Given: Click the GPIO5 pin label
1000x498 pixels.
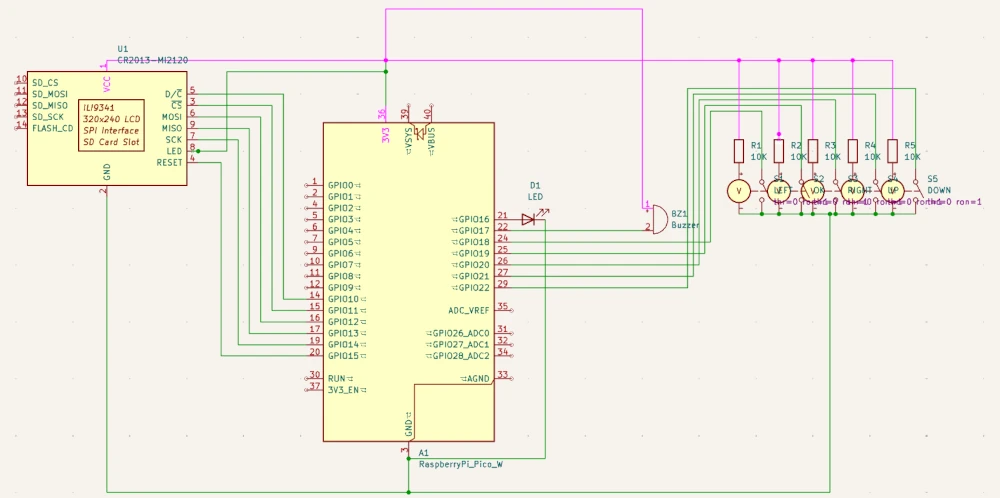Looking at the screenshot, I should tap(341, 242).
